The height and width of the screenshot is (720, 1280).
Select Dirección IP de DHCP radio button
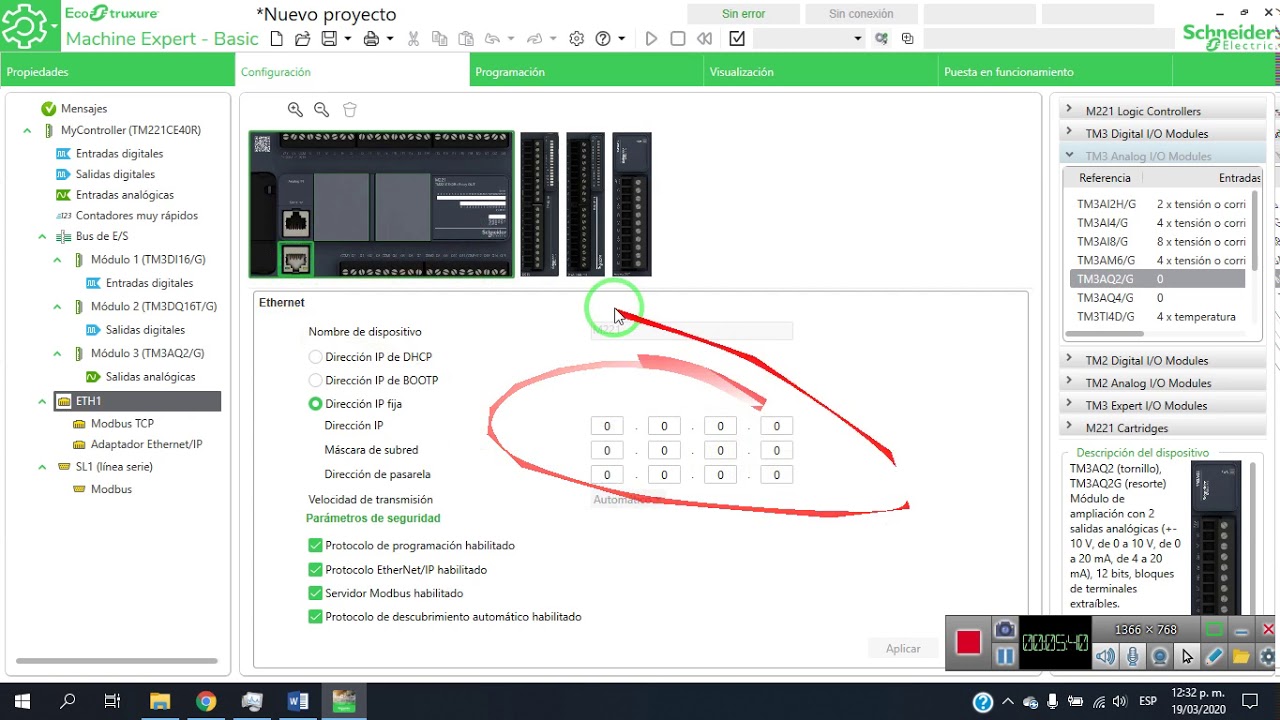point(316,357)
